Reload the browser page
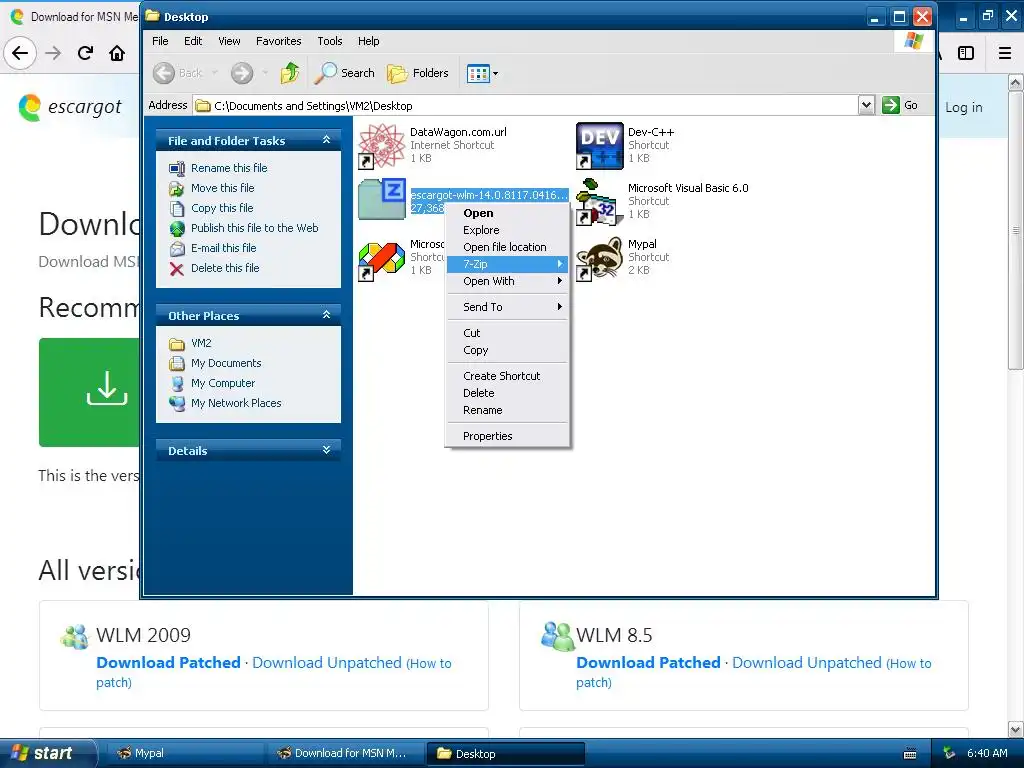The image size is (1024, 768). click(85, 53)
